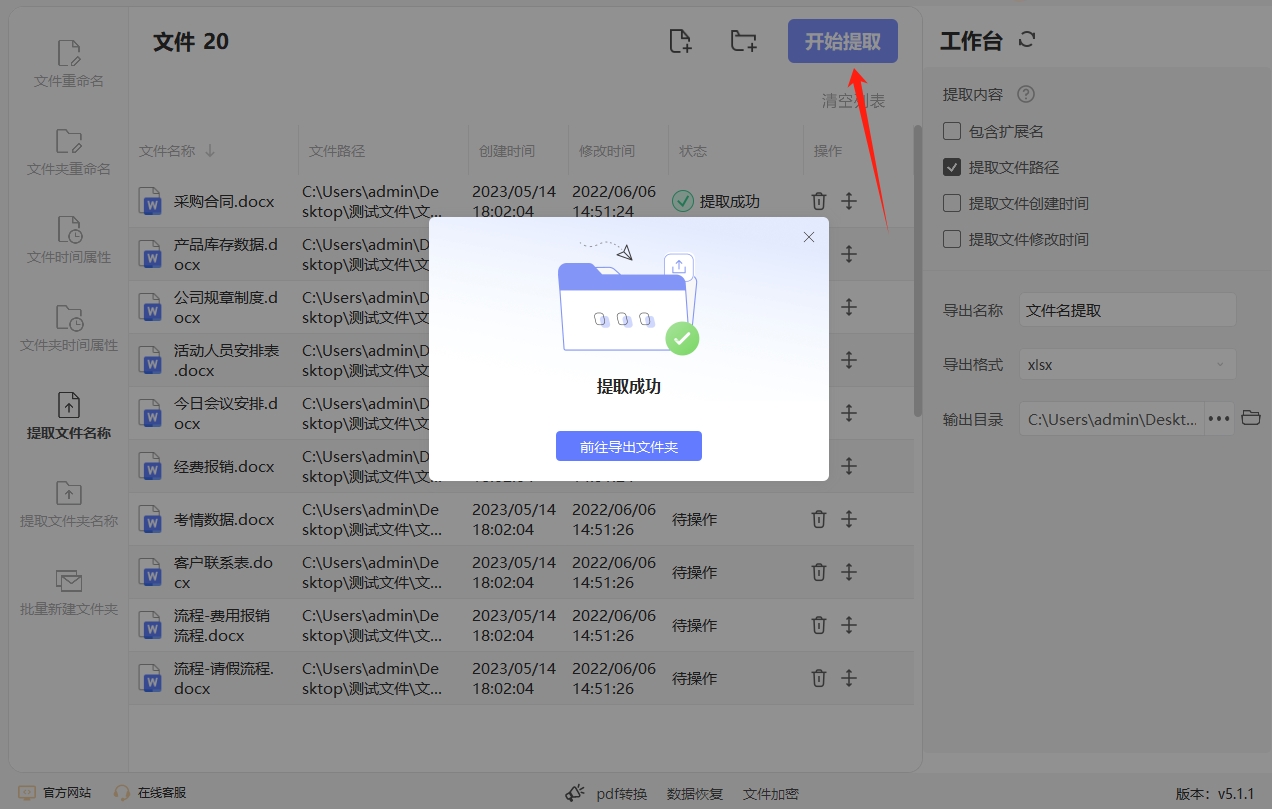Click the move handle for 产品库存数据.docx

coord(849,254)
